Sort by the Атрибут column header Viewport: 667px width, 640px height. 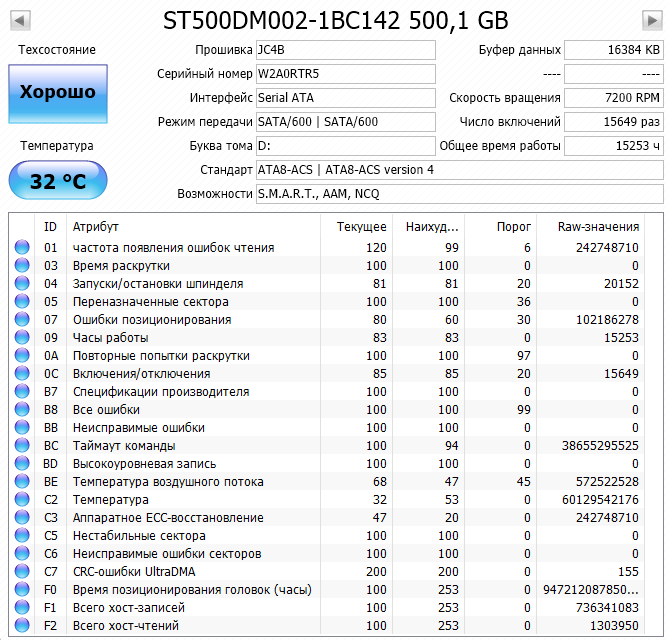(194, 227)
